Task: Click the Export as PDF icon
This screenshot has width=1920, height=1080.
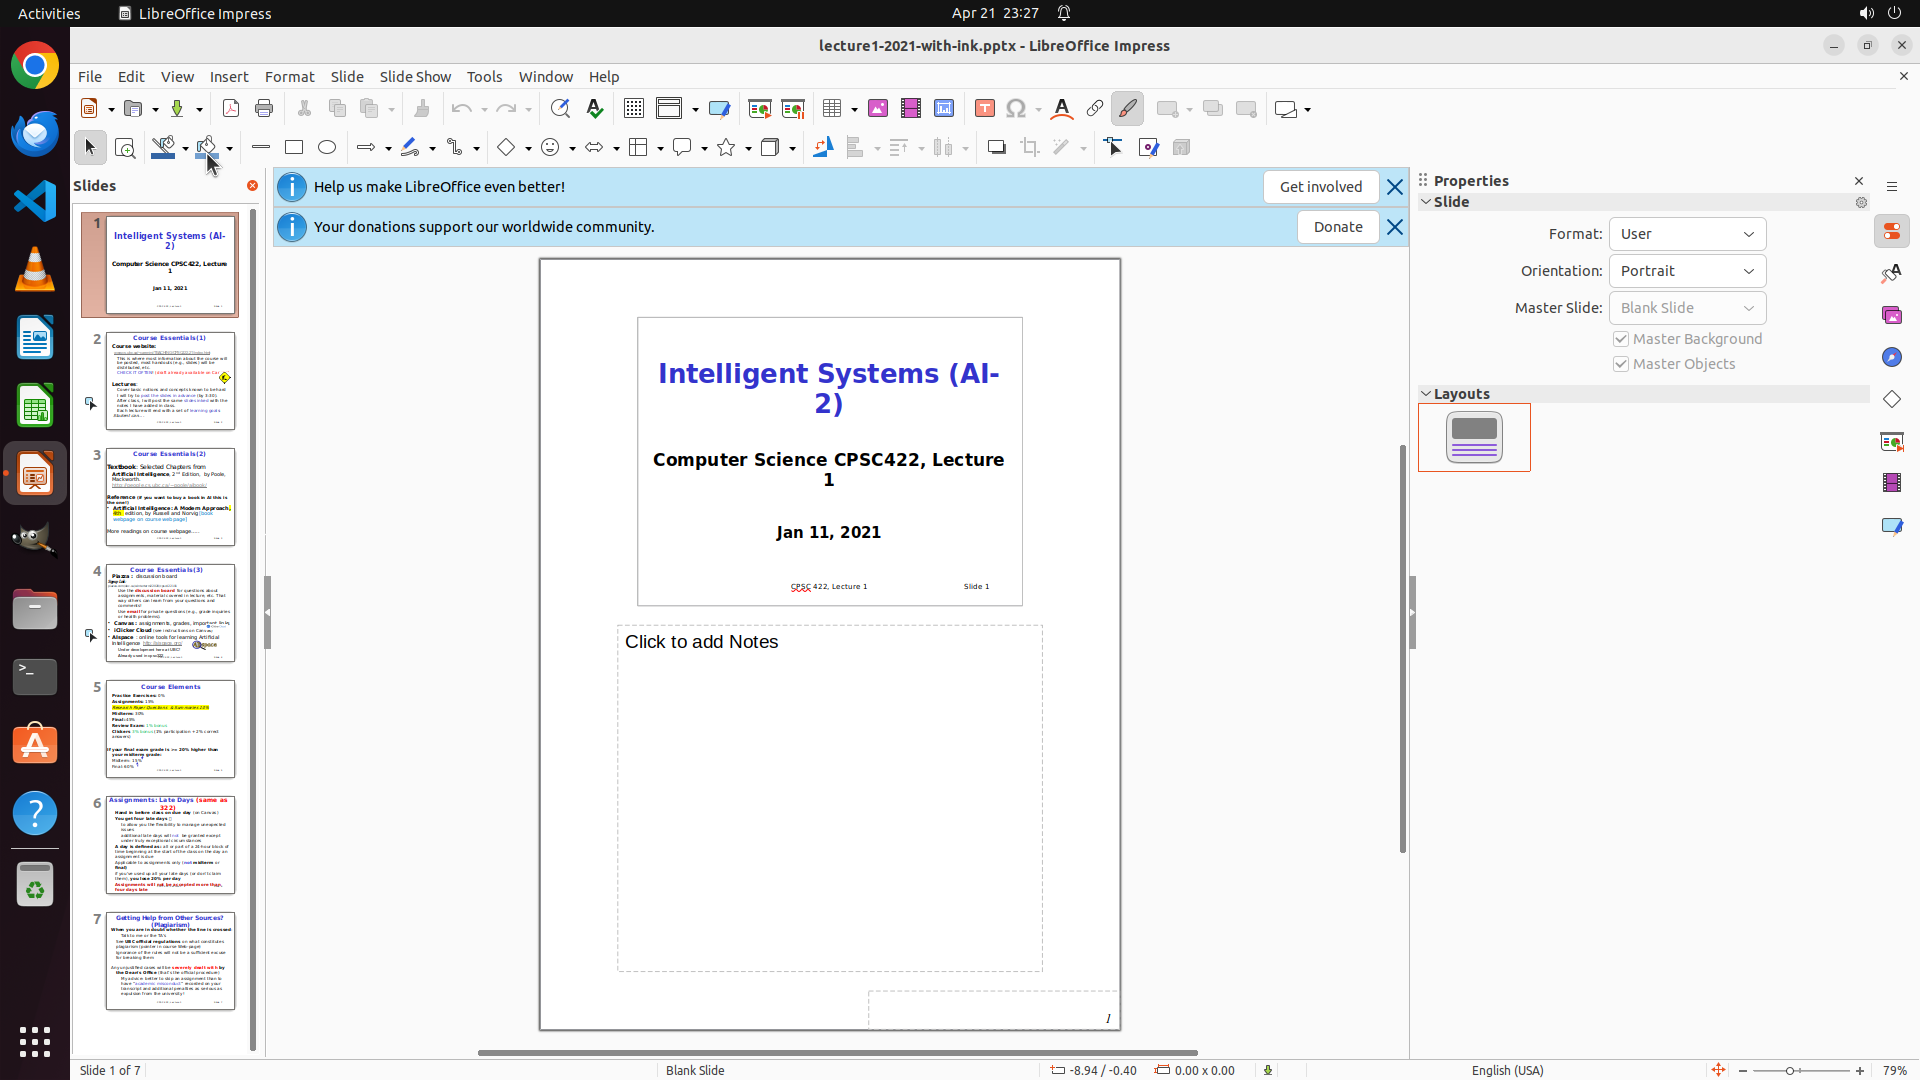Action: coord(231,109)
